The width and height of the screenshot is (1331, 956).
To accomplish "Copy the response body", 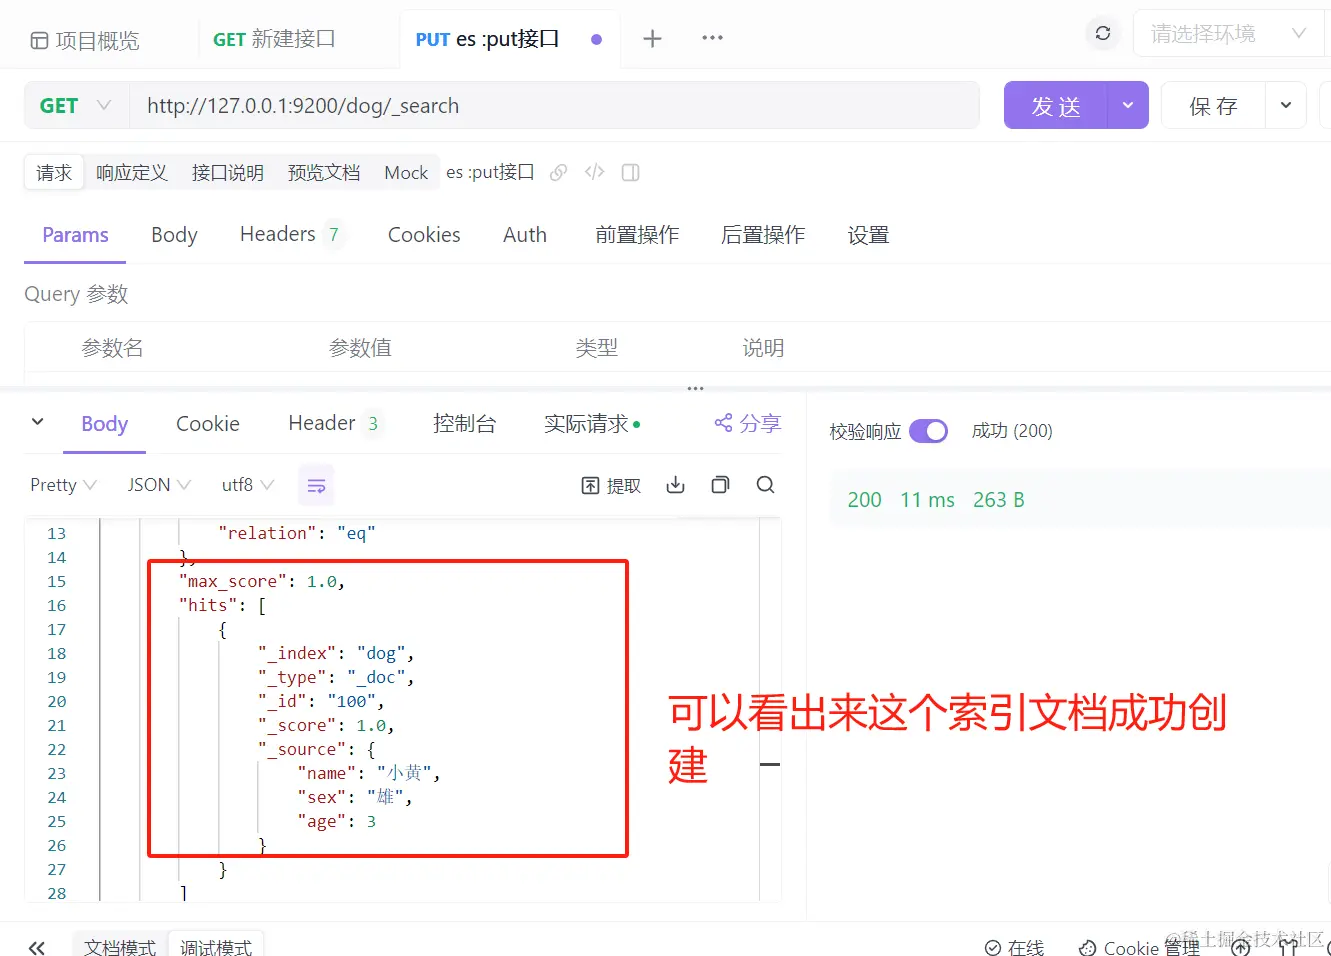I will click(x=720, y=485).
